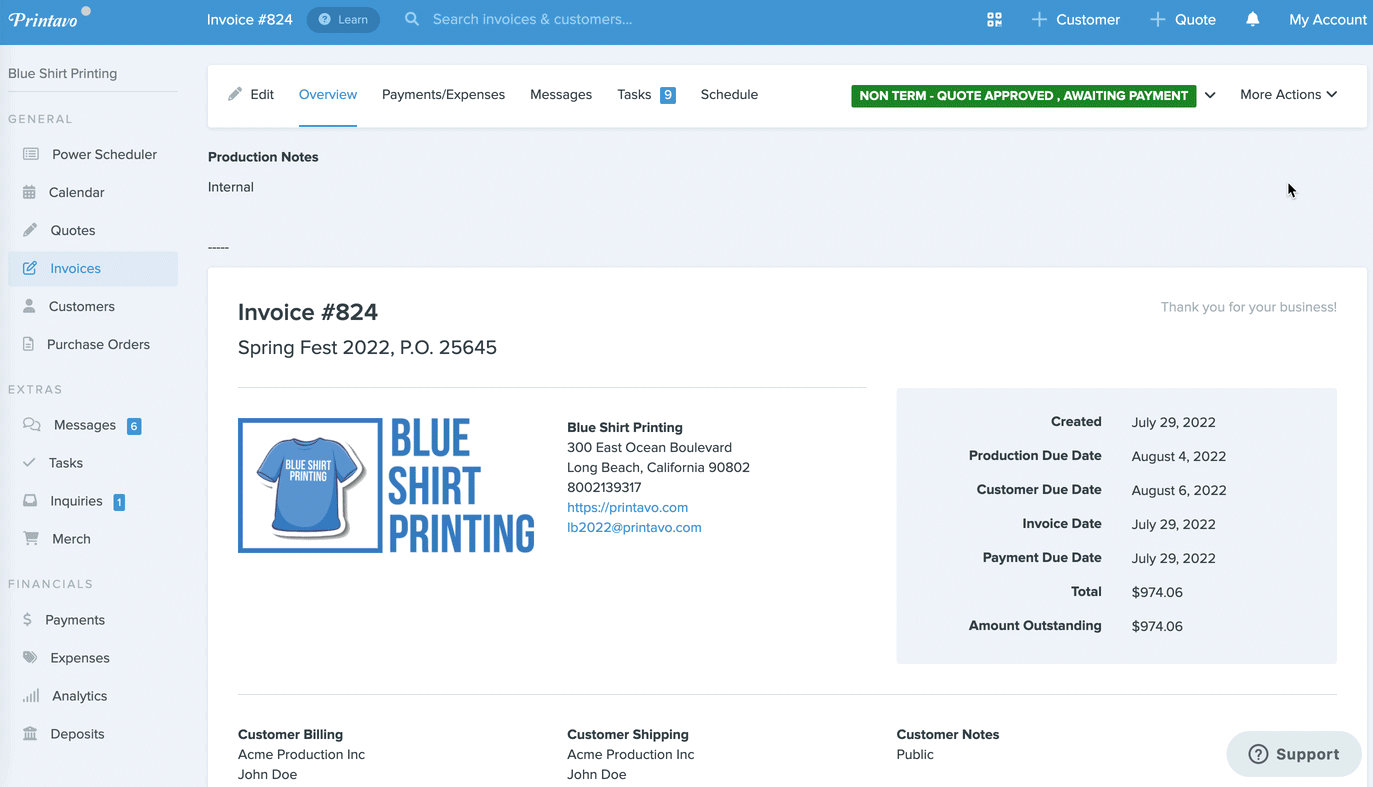Click the Merch shopping cart icon
The width and height of the screenshot is (1373, 787).
point(31,538)
